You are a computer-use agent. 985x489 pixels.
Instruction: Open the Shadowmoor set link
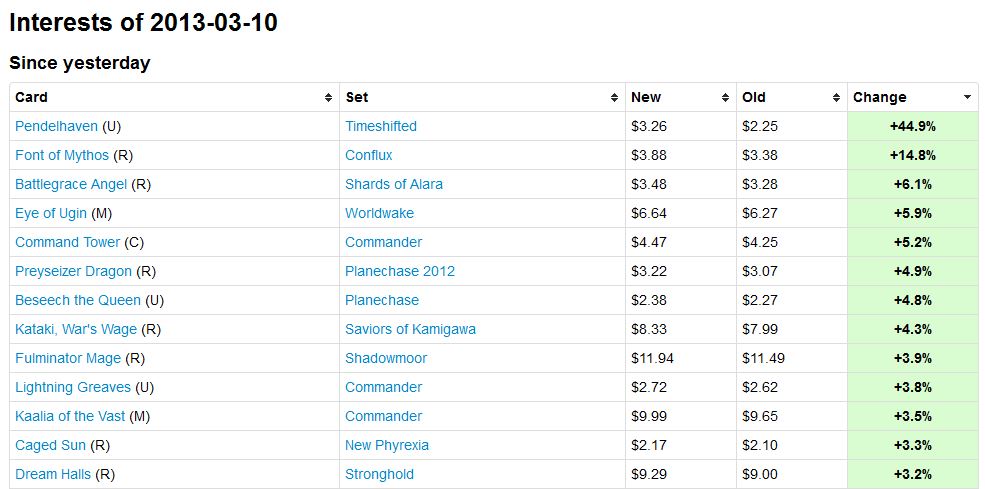[386, 358]
